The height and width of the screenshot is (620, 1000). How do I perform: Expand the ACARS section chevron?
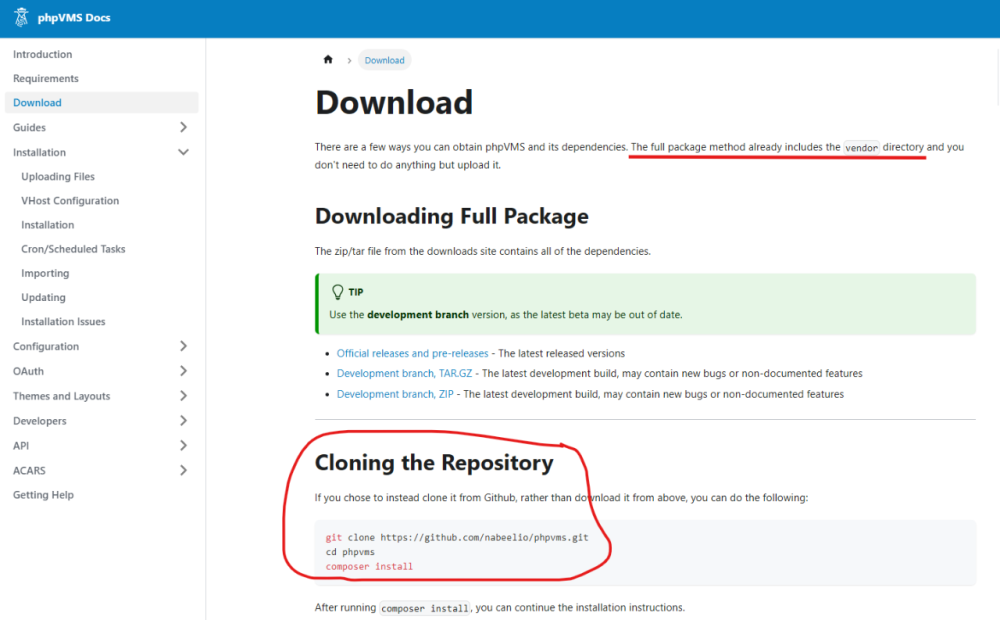click(x=183, y=470)
